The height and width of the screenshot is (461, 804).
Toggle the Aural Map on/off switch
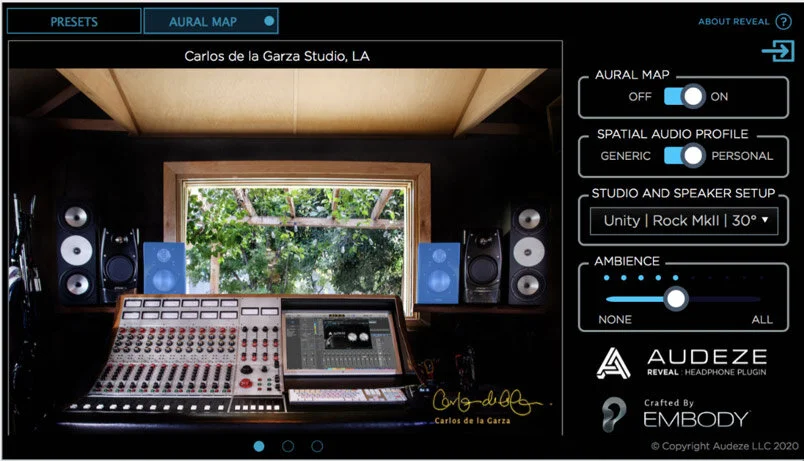point(684,96)
